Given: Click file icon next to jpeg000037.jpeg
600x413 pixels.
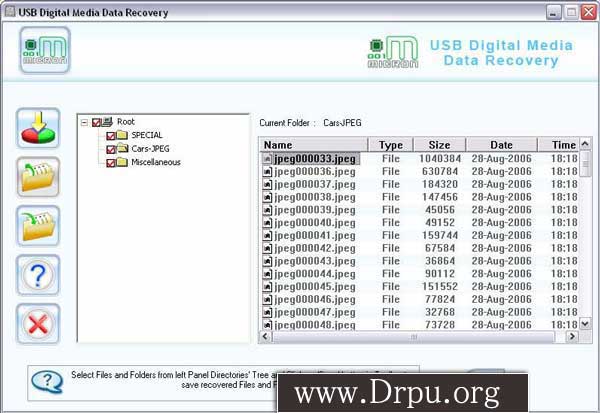Looking at the screenshot, I should click(x=267, y=184).
